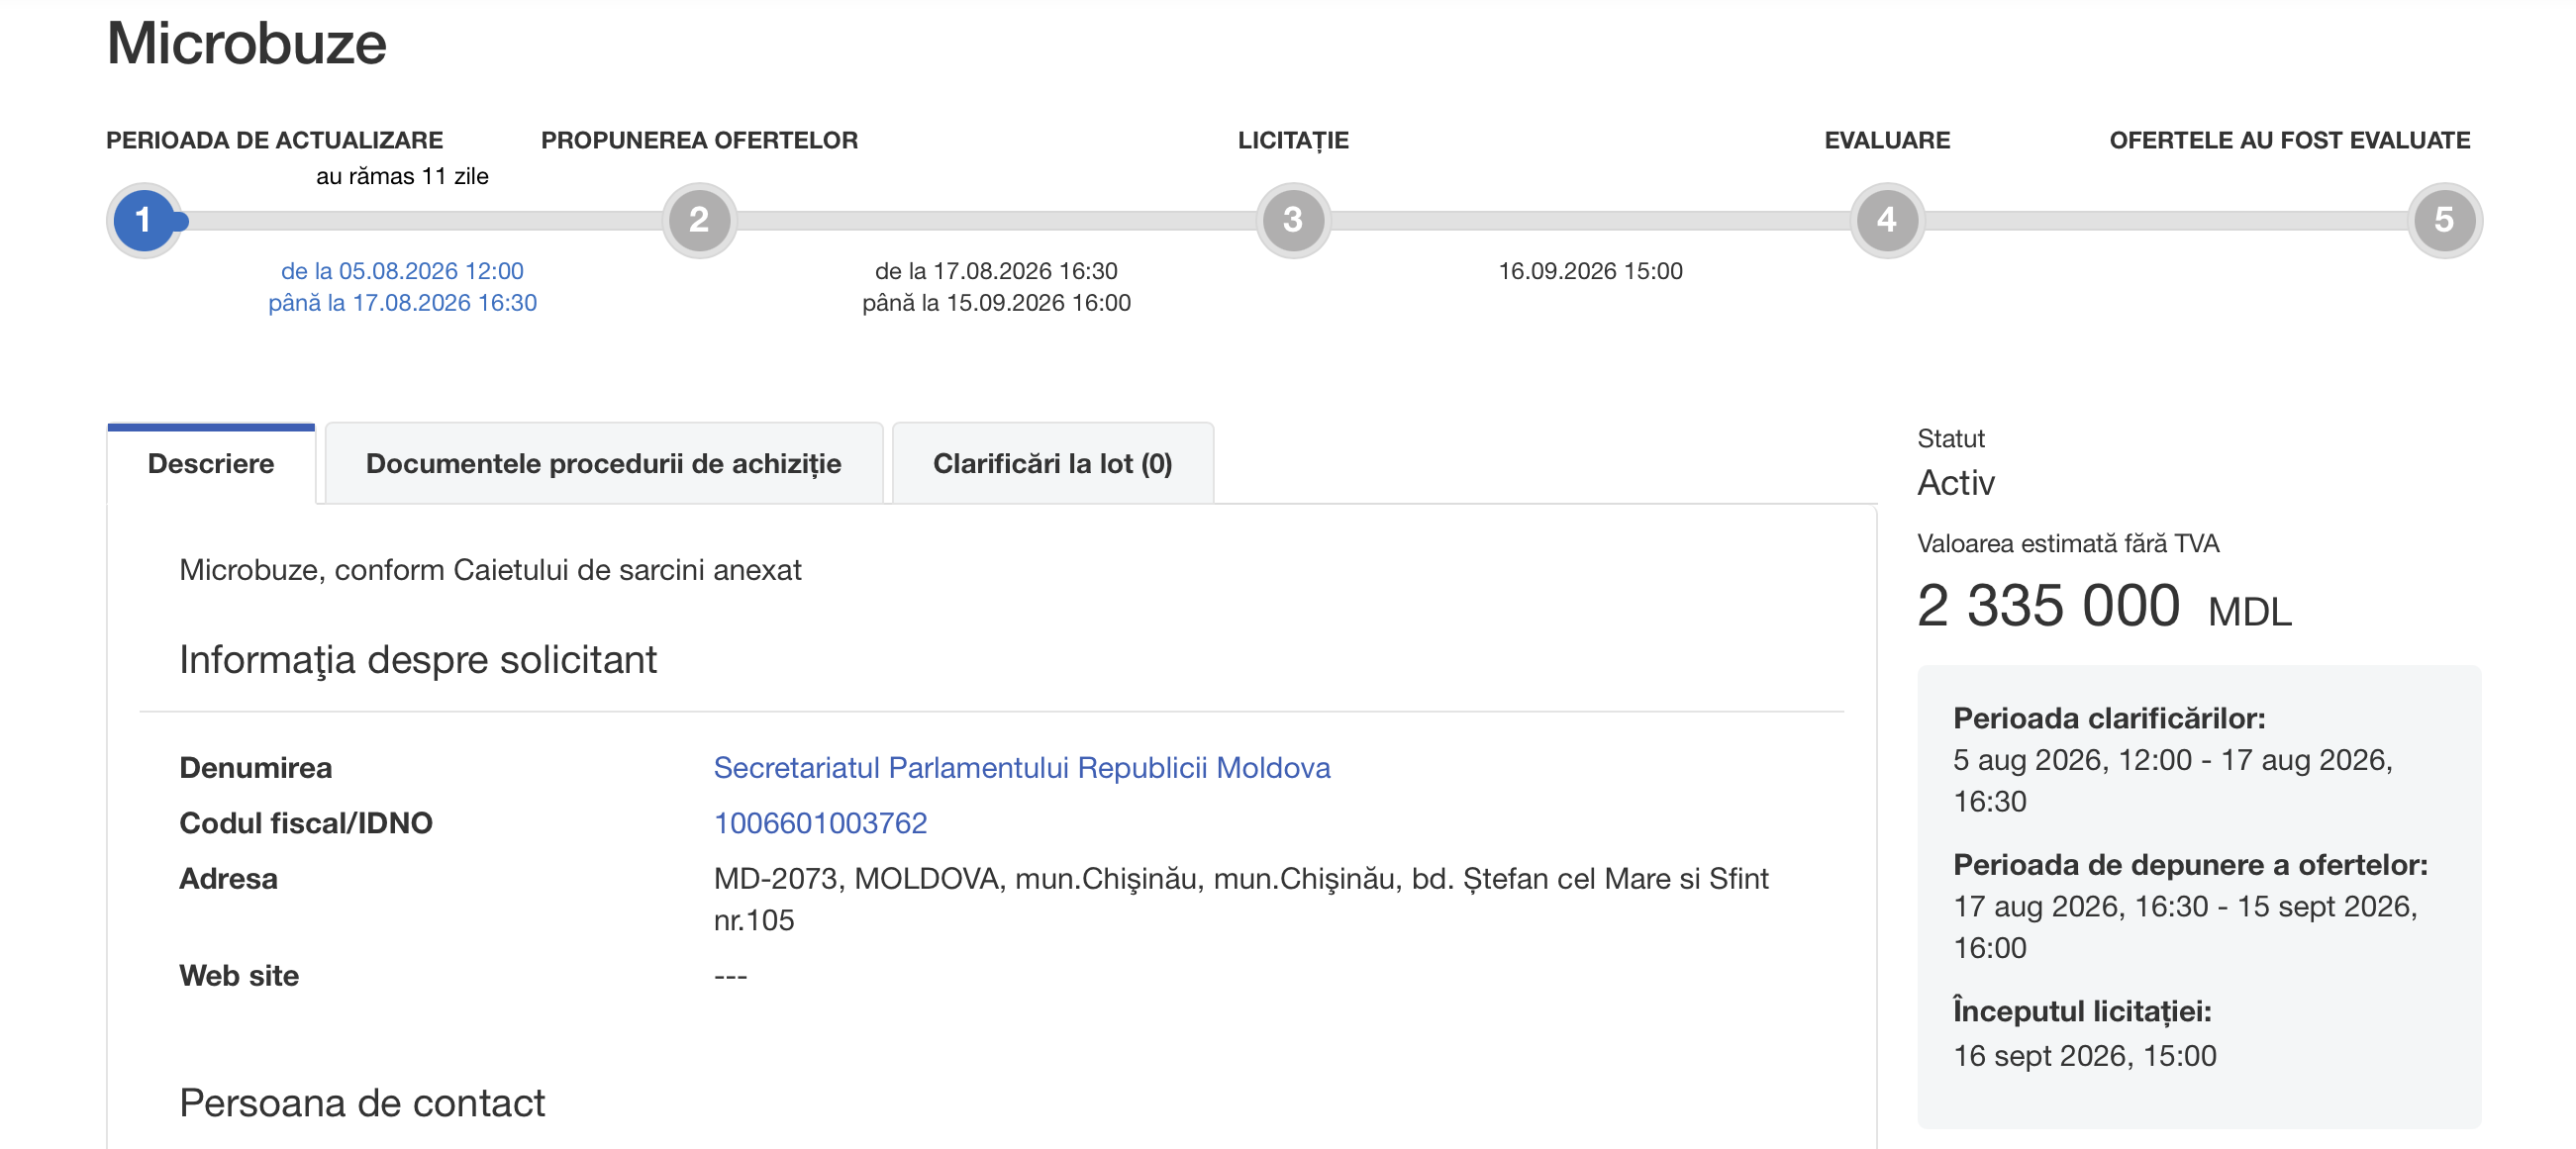Switch to Documentele procedurii de achiziție tab
Viewport: 2576px width, 1149px height.
604,464
